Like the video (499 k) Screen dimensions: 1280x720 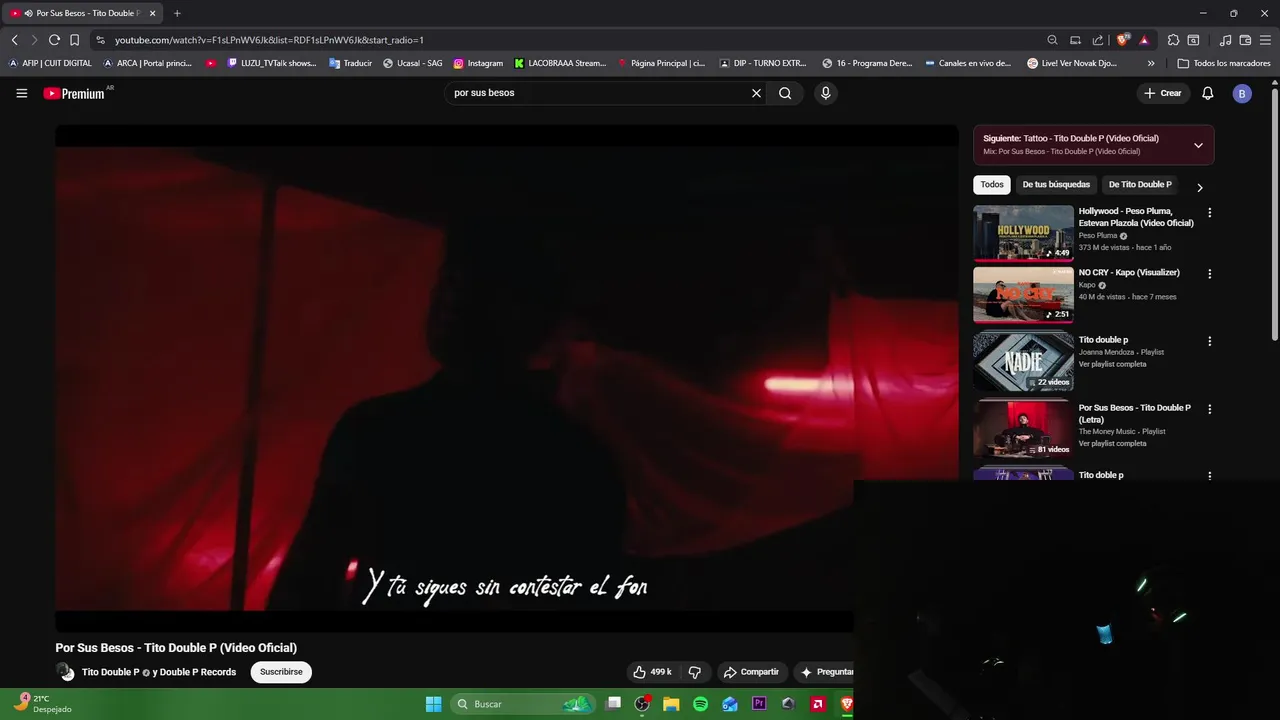(x=653, y=672)
